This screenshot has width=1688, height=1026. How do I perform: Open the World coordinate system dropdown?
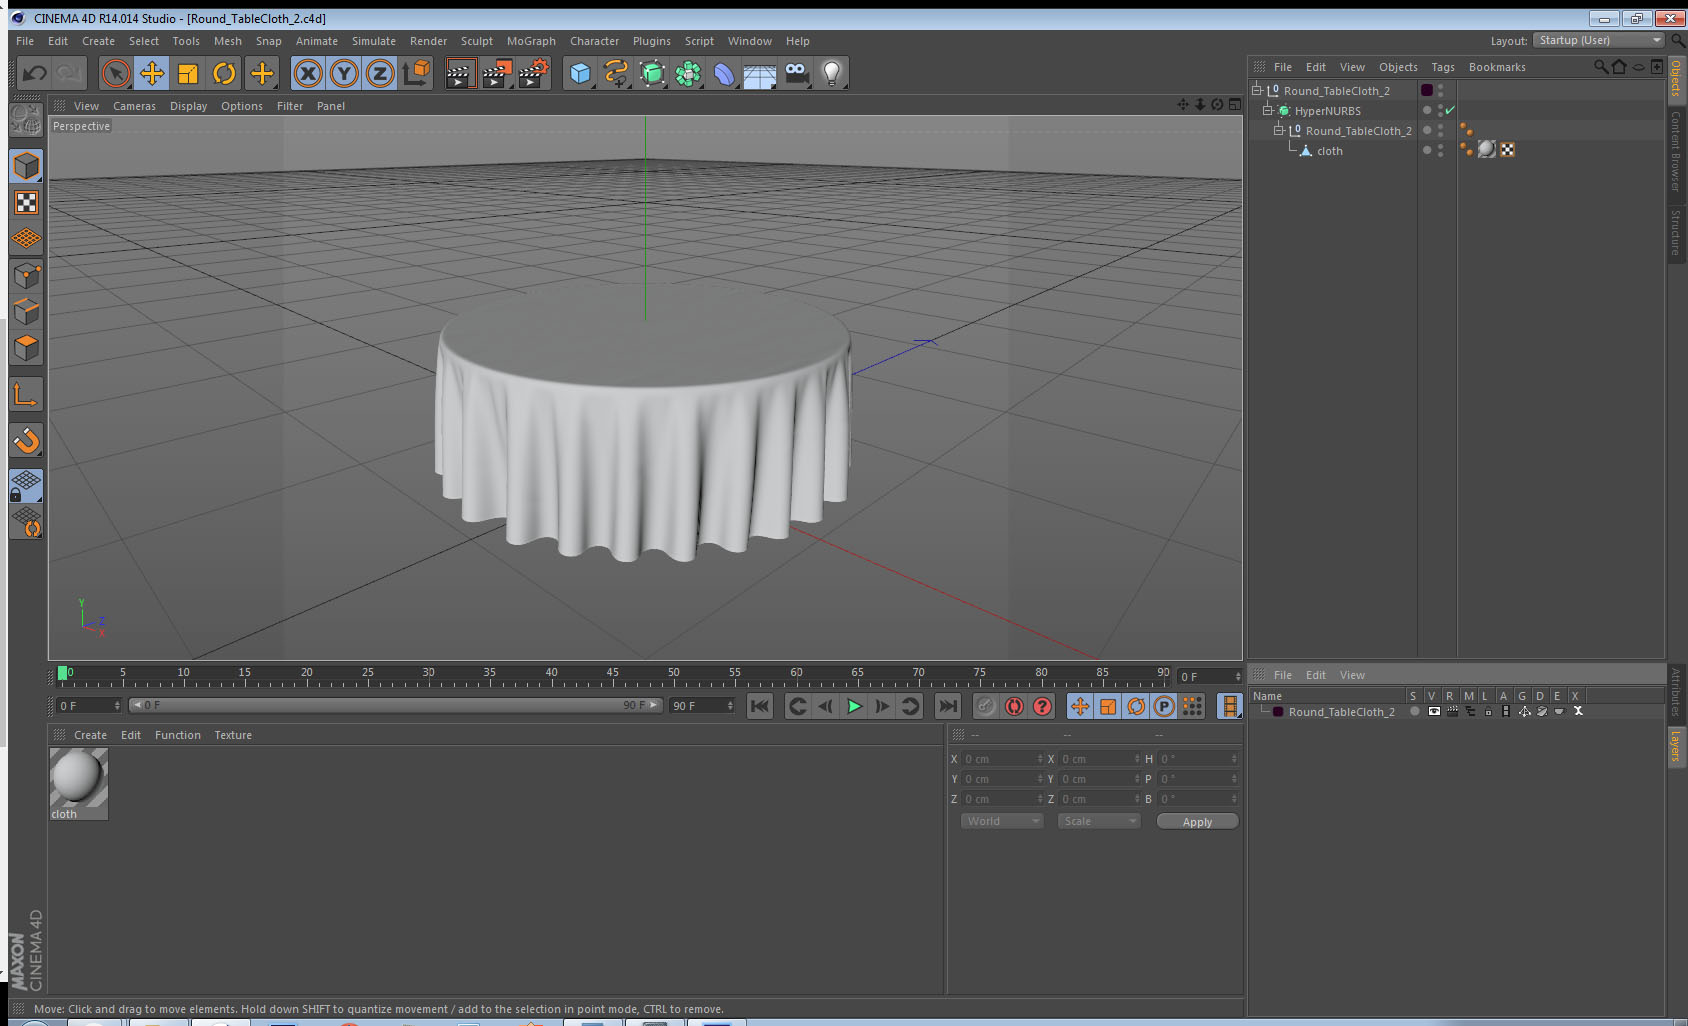[1002, 821]
